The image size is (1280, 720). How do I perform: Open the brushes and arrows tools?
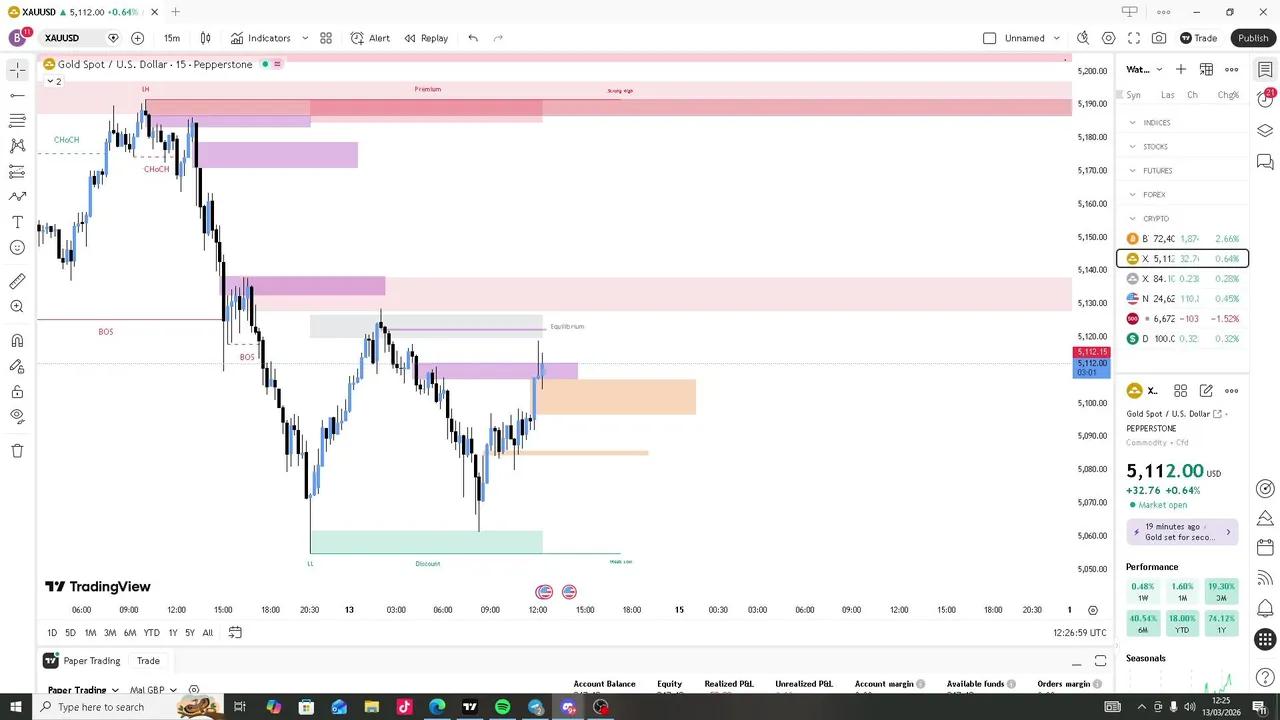[x=17, y=197]
